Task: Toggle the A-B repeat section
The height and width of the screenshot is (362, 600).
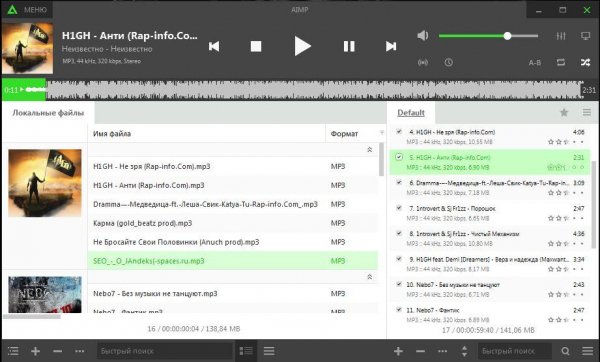Action: coord(535,63)
